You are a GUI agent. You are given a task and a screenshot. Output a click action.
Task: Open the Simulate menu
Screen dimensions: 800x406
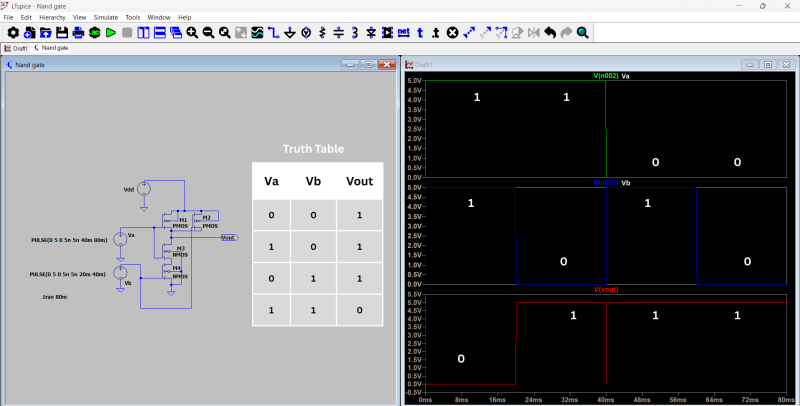pyautogui.click(x=105, y=17)
